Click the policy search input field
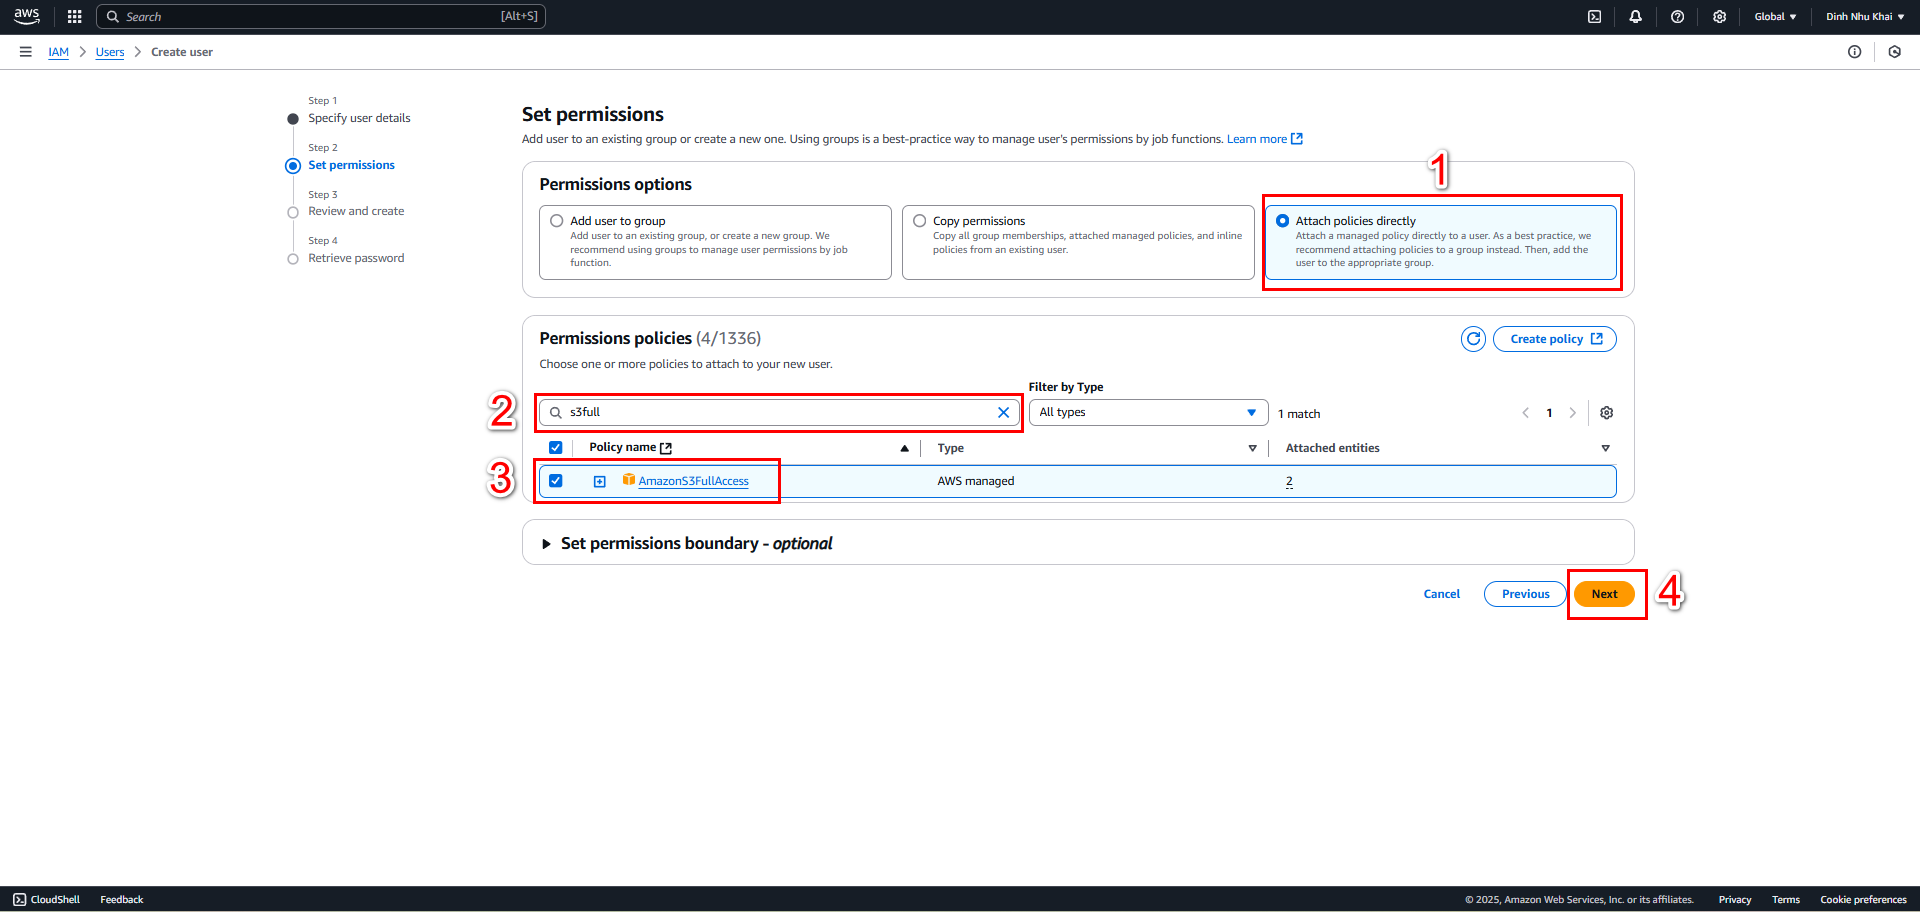Screen dimensions: 1920x912 [x=779, y=413]
